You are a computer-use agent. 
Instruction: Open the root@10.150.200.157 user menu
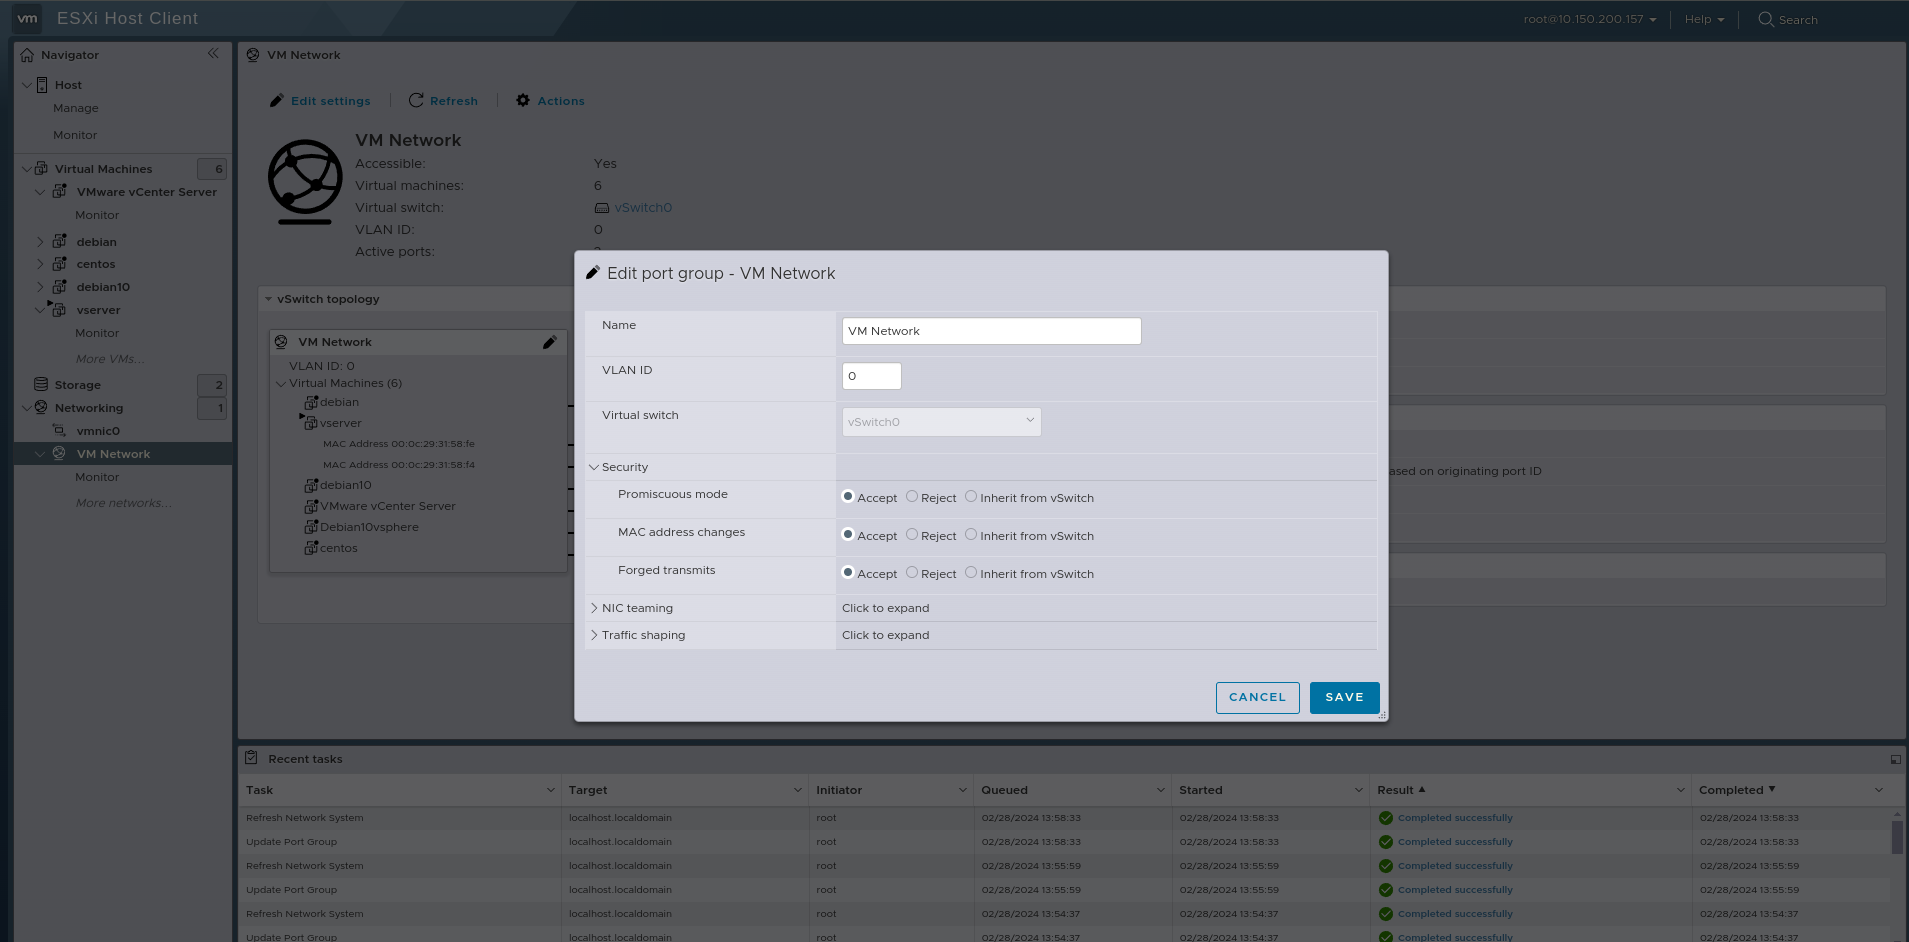pos(1589,19)
